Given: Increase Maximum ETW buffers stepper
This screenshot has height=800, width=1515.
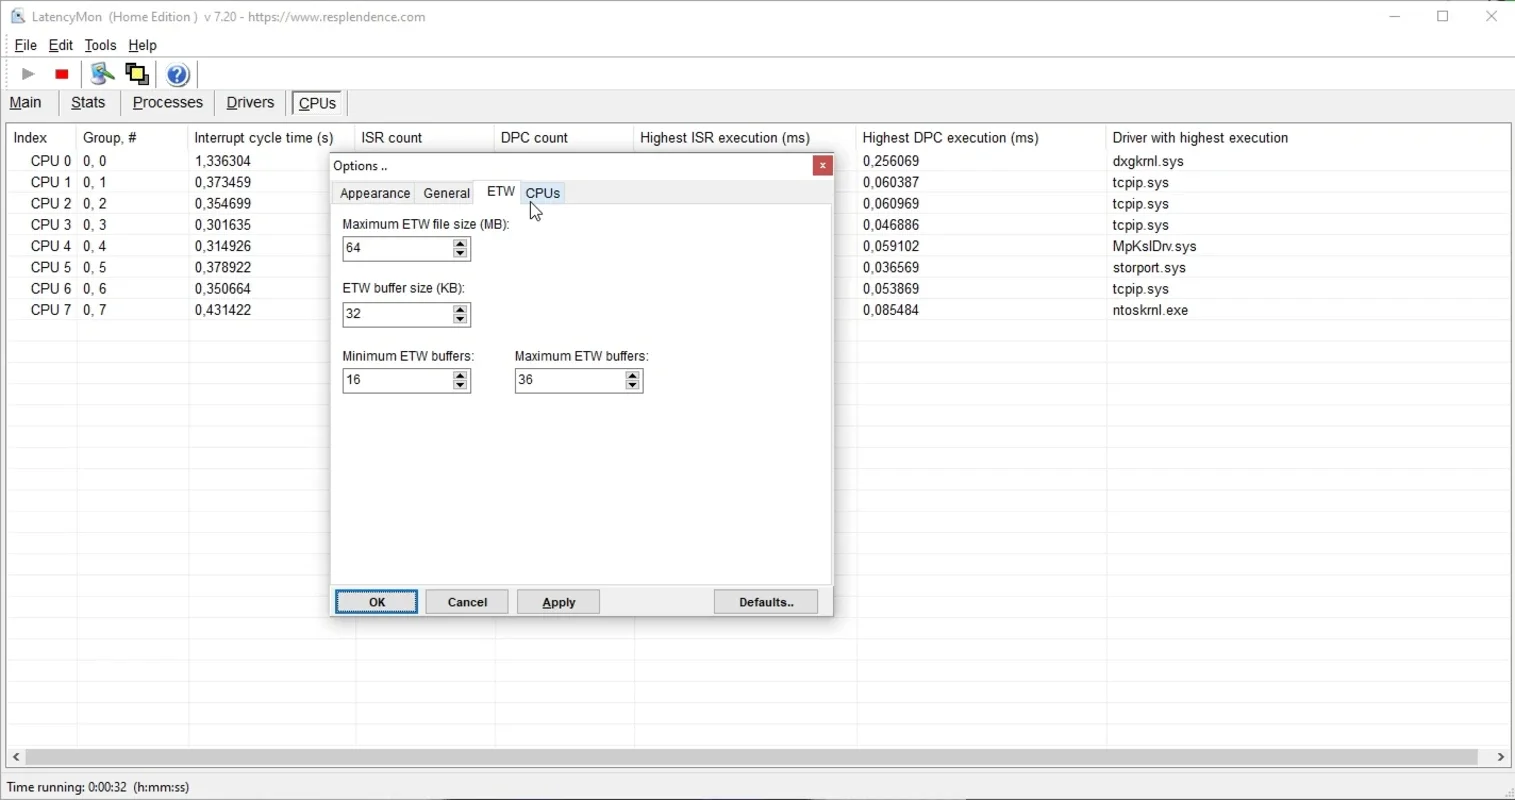Looking at the screenshot, I should [632, 375].
